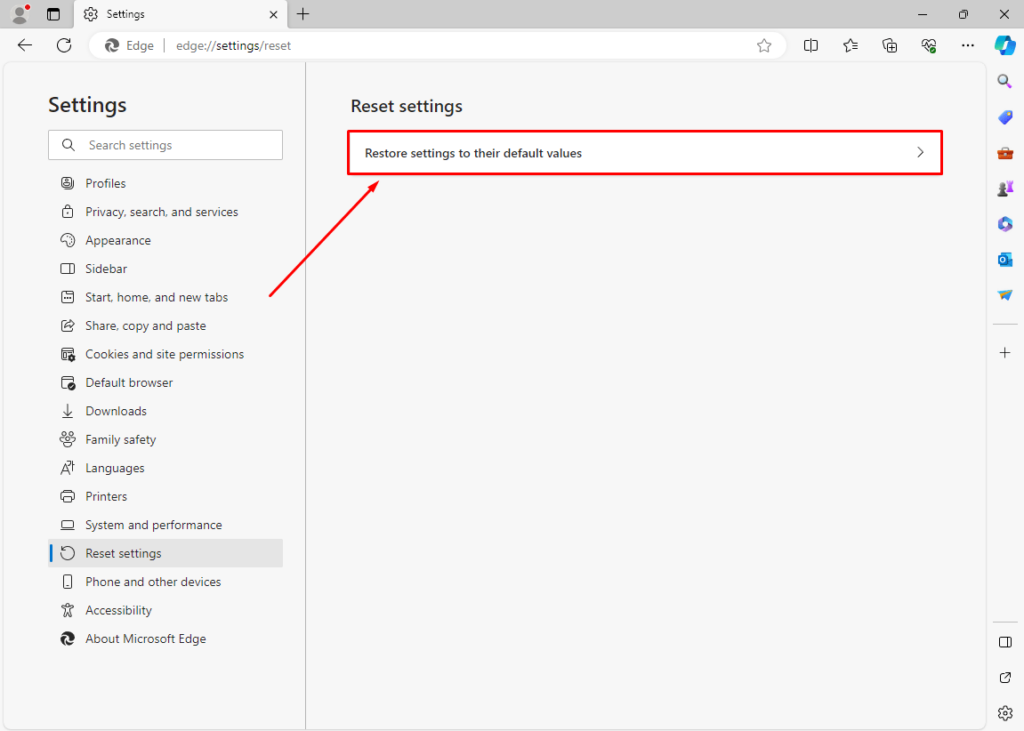This screenshot has width=1024, height=731.
Task: Open the Collections panel
Action: tap(889, 45)
